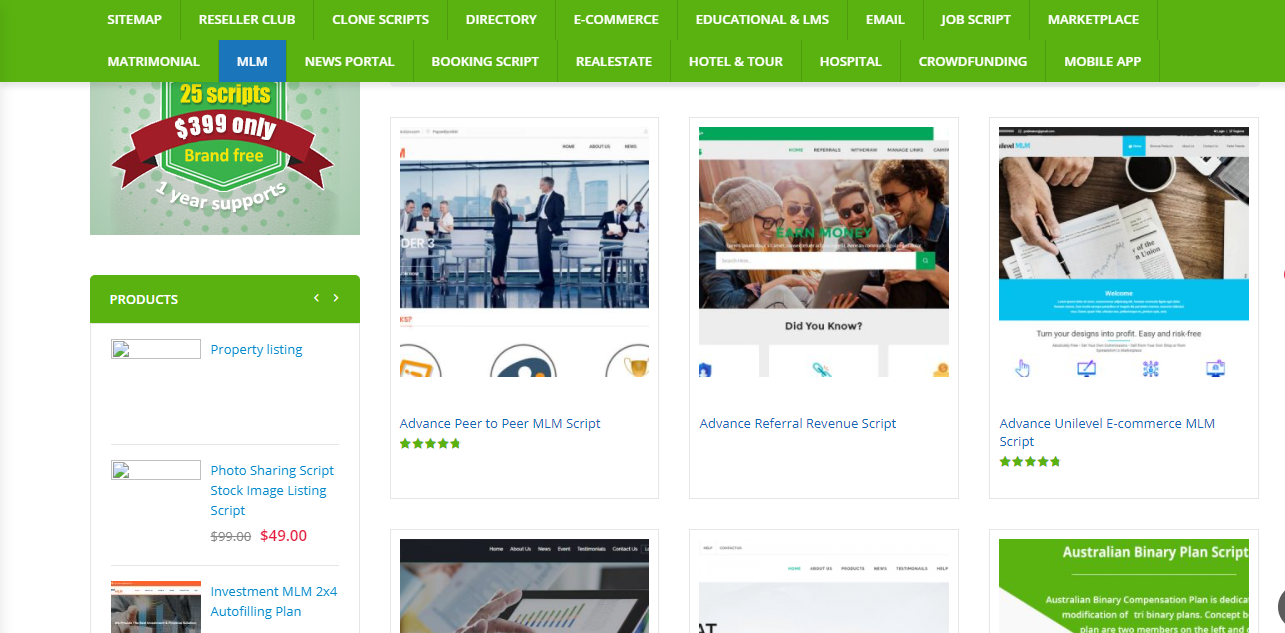
Task: Click the Advance Peer to Peer MLM screenshot
Action: point(524,252)
